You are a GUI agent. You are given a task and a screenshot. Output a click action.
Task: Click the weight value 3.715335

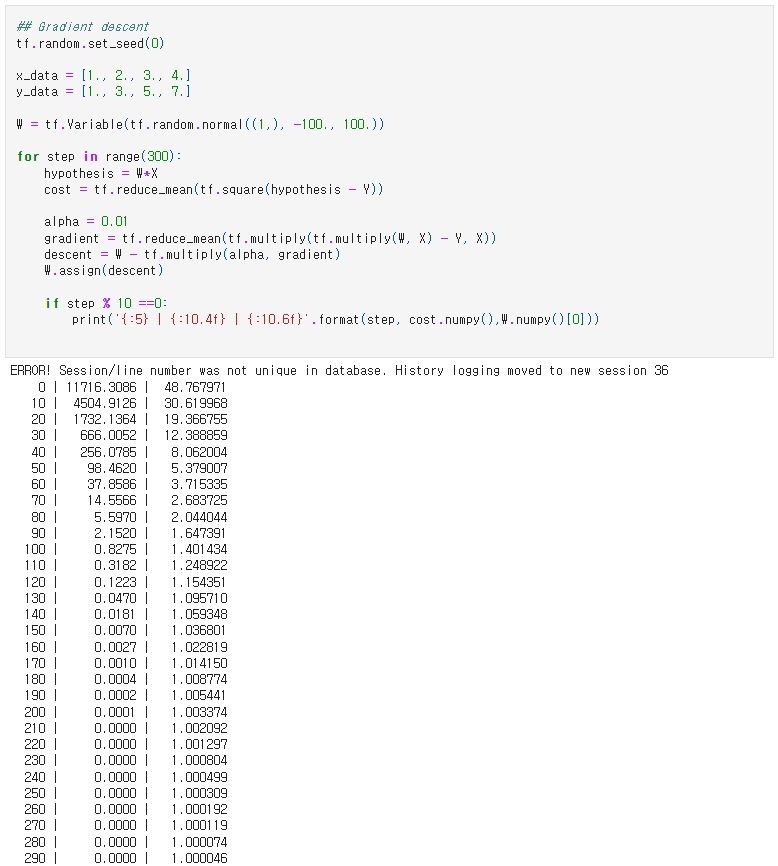pyautogui.click(x=199, y=484)
